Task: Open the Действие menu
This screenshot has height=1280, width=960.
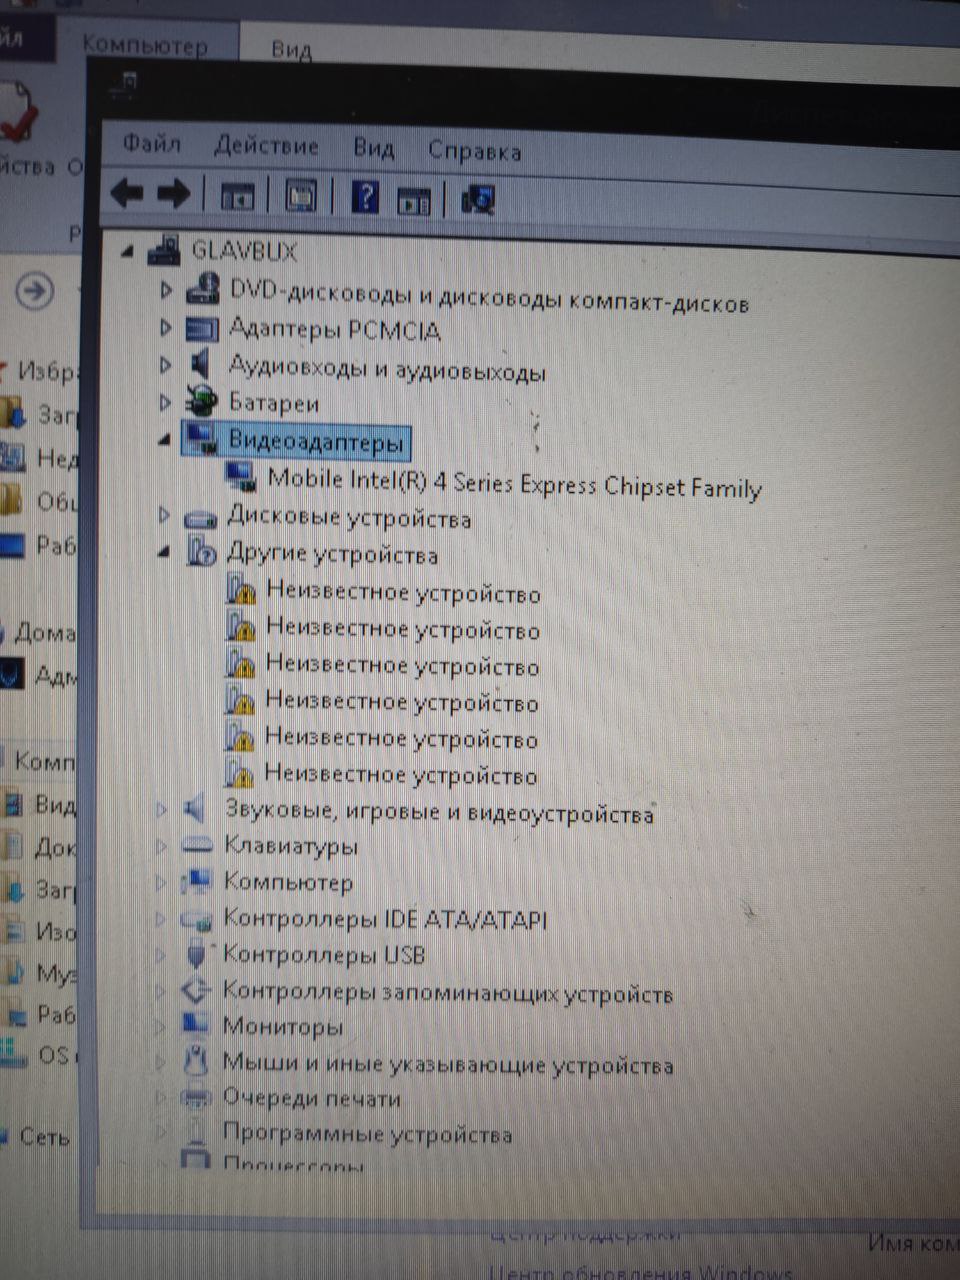Action: pos(266,146)
